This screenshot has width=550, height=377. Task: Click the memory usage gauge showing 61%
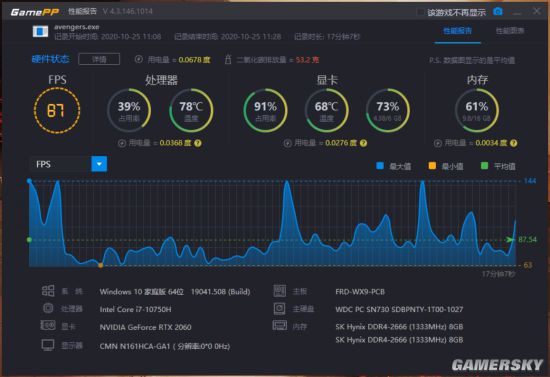pos(477,110)
